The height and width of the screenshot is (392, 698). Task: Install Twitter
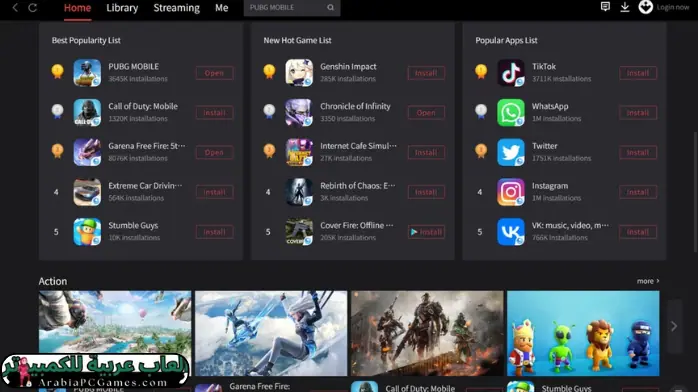pos(638,152)
